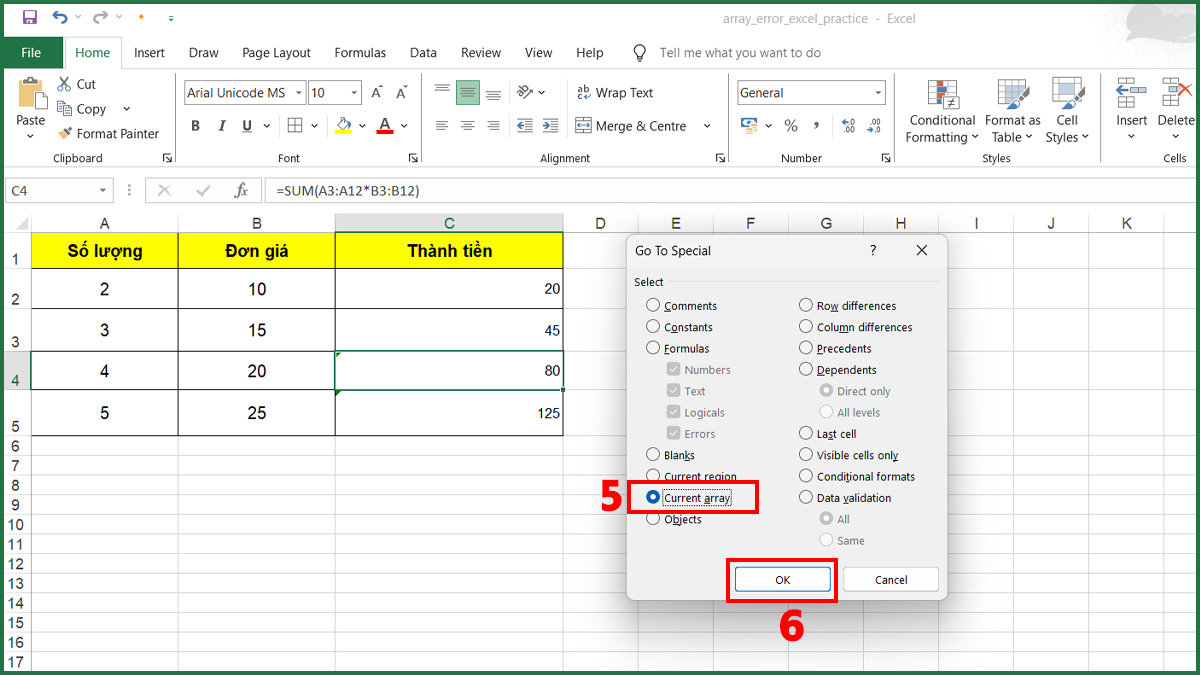The width and height of the screenshot is (1200, 675).
Task: Click the Save icon in the title bar
Action: click(29, 17)
